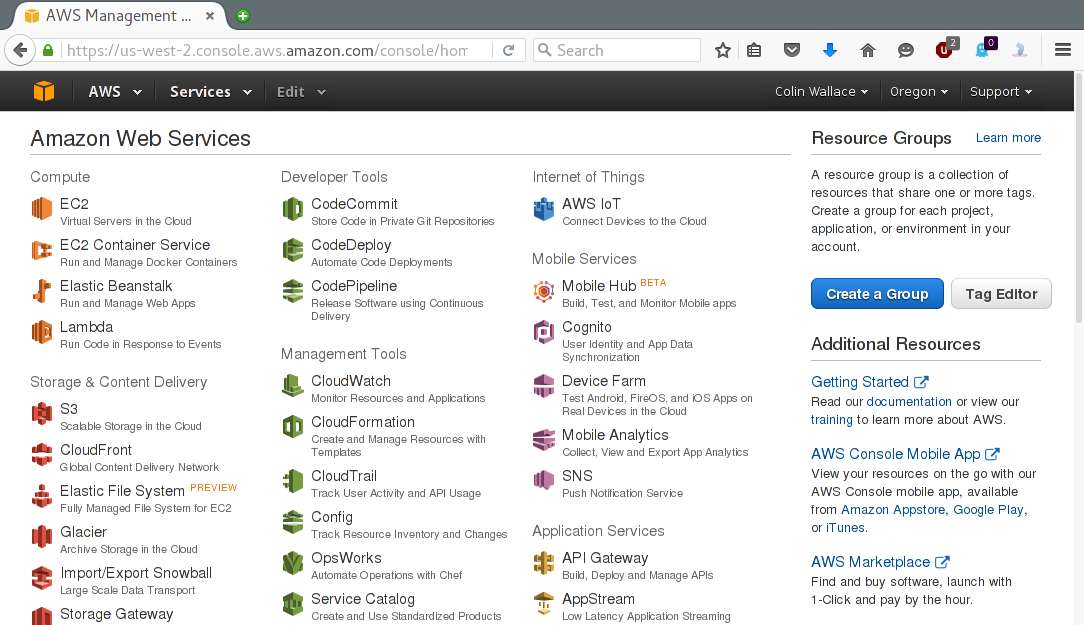The height and width of the screenshot is (625, 1084).
Task: Go to the Firefox home page
Action: pos(868,50)
